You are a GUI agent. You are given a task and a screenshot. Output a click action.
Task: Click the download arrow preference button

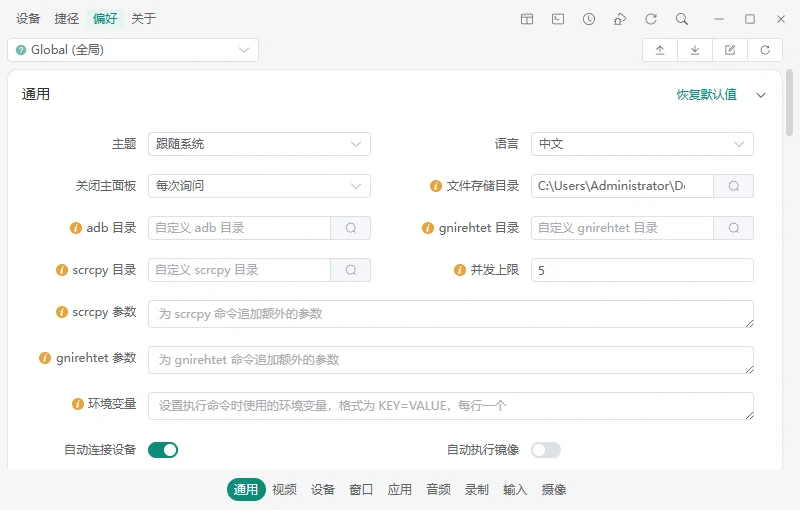[x=695, y=50]
